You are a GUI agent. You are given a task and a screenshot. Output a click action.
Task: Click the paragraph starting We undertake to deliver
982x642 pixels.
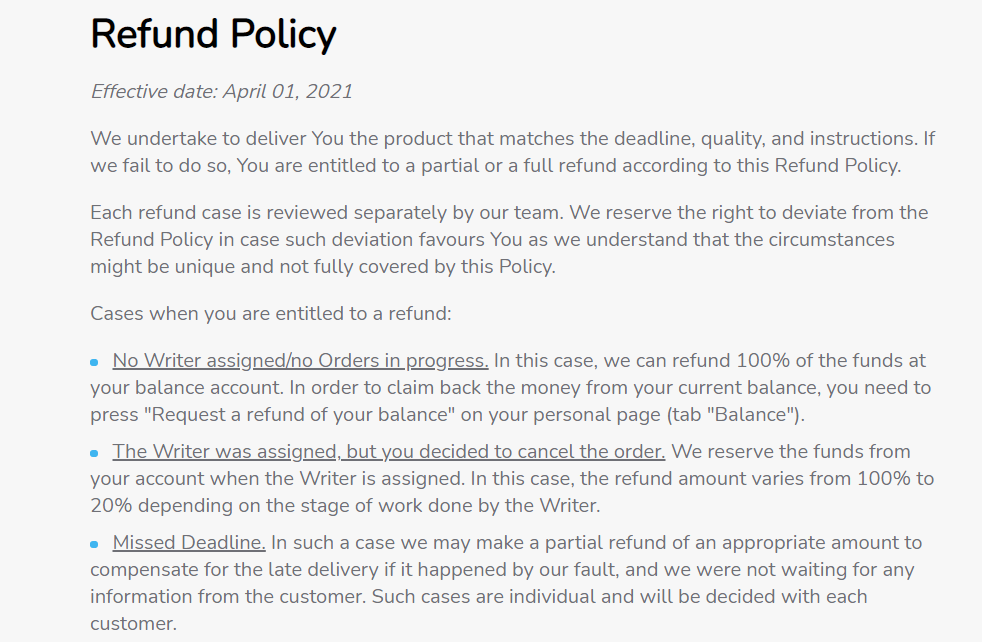(x=512, y=152)
